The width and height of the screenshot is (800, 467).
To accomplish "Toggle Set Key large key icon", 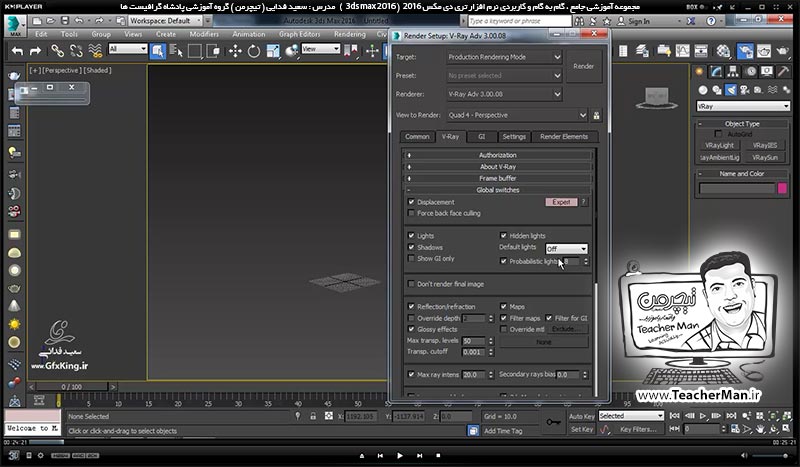I will (x=553, y=423).
